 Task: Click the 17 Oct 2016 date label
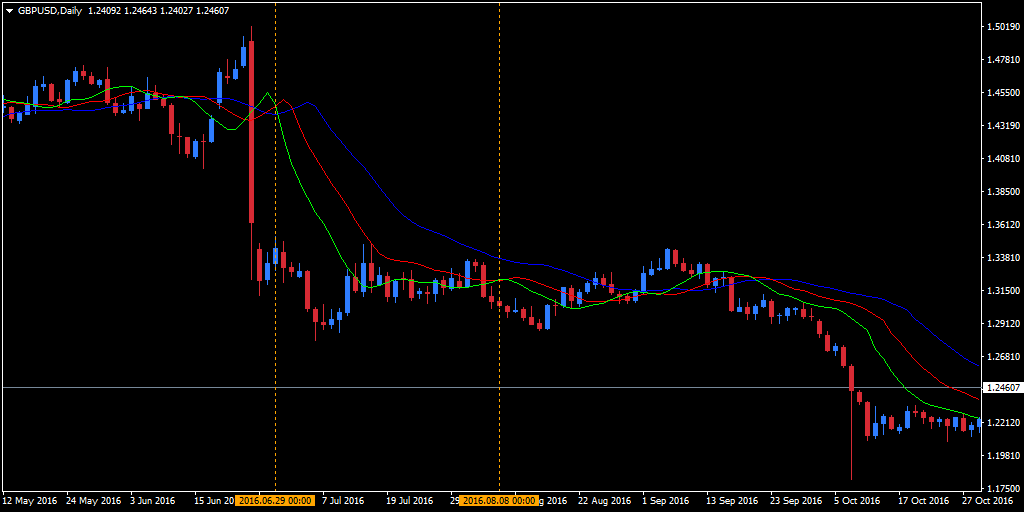pyautogui.click(x=924, y=501)
